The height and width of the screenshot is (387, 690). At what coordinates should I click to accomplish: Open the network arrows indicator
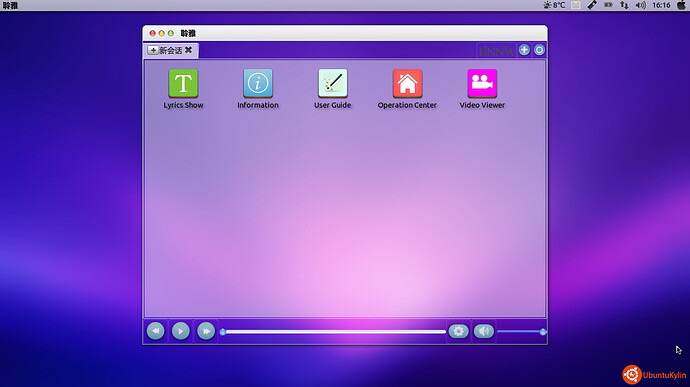[x=624, y=5]
